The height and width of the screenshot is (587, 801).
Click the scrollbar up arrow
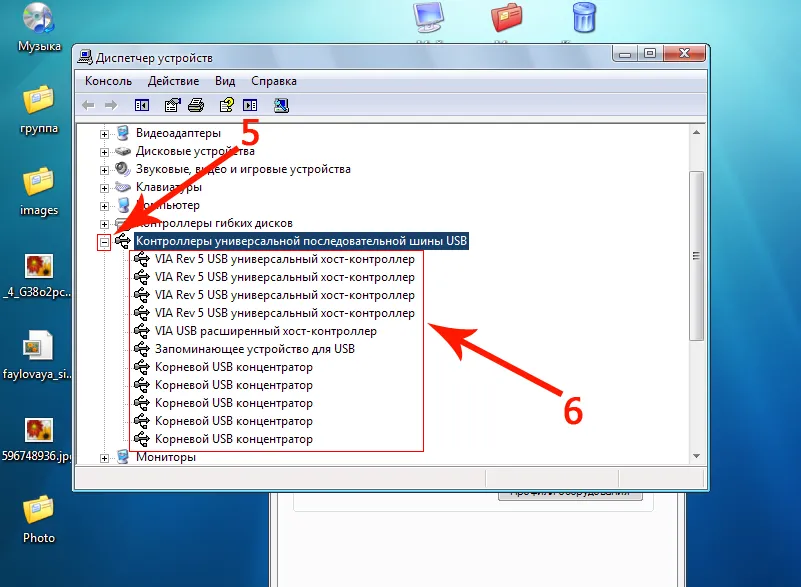[696, 133]
